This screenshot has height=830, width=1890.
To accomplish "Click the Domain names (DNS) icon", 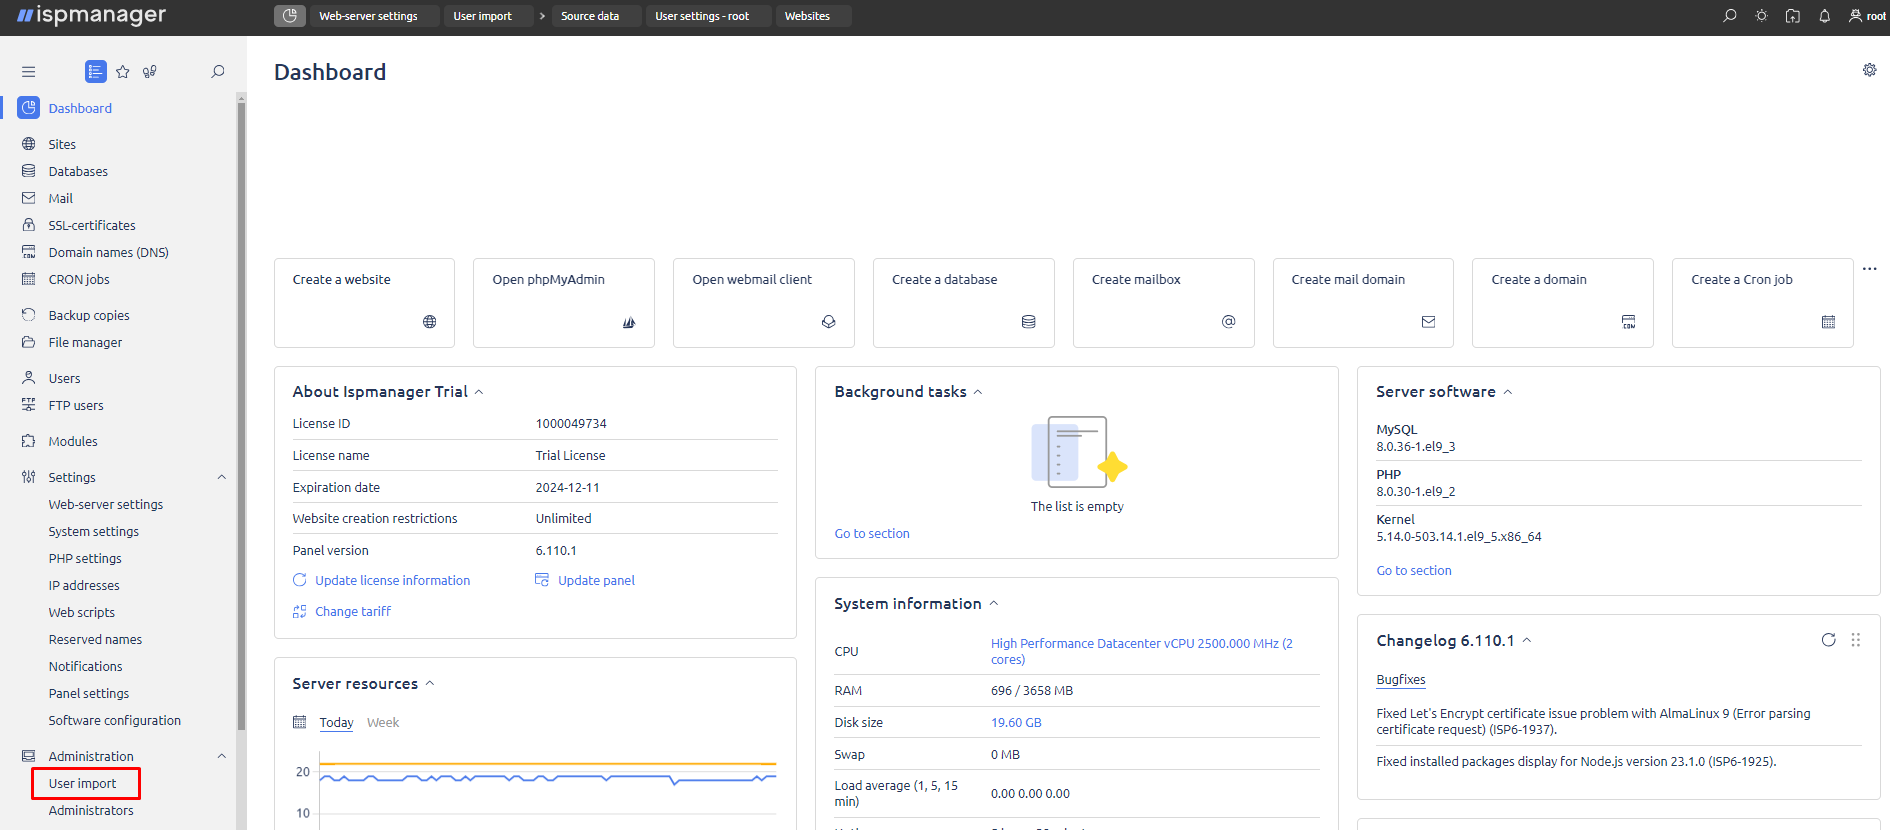I will click(29, 252).
